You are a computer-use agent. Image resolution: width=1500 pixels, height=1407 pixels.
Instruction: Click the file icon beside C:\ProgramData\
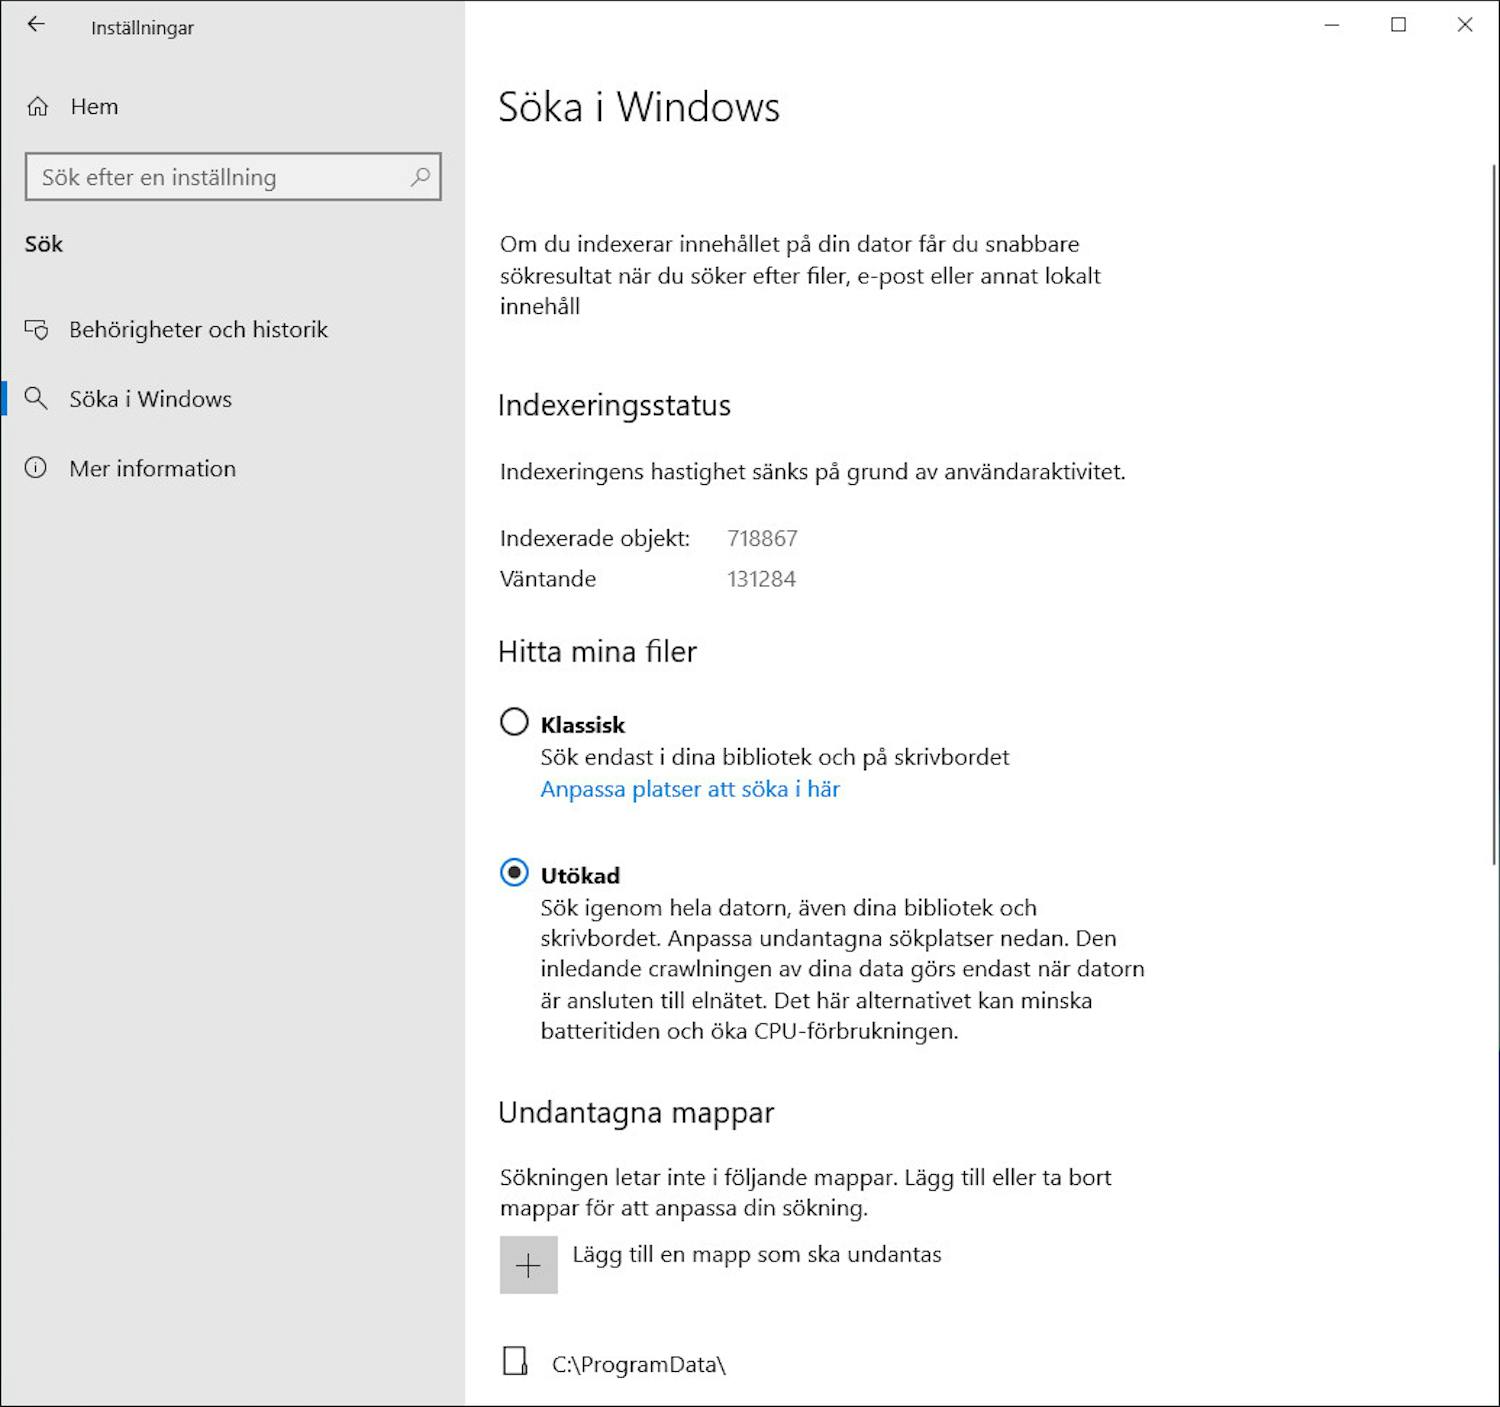(515, 1362)
